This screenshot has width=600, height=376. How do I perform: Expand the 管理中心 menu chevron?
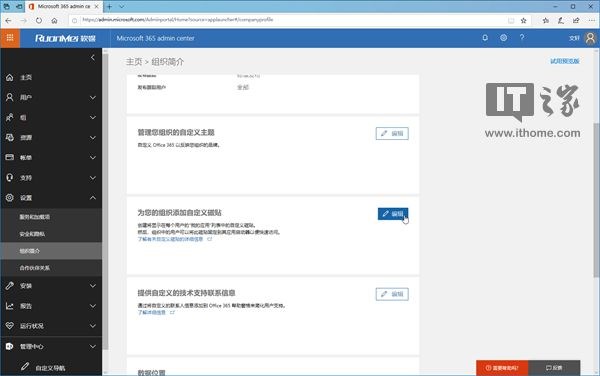coord(93,346)
